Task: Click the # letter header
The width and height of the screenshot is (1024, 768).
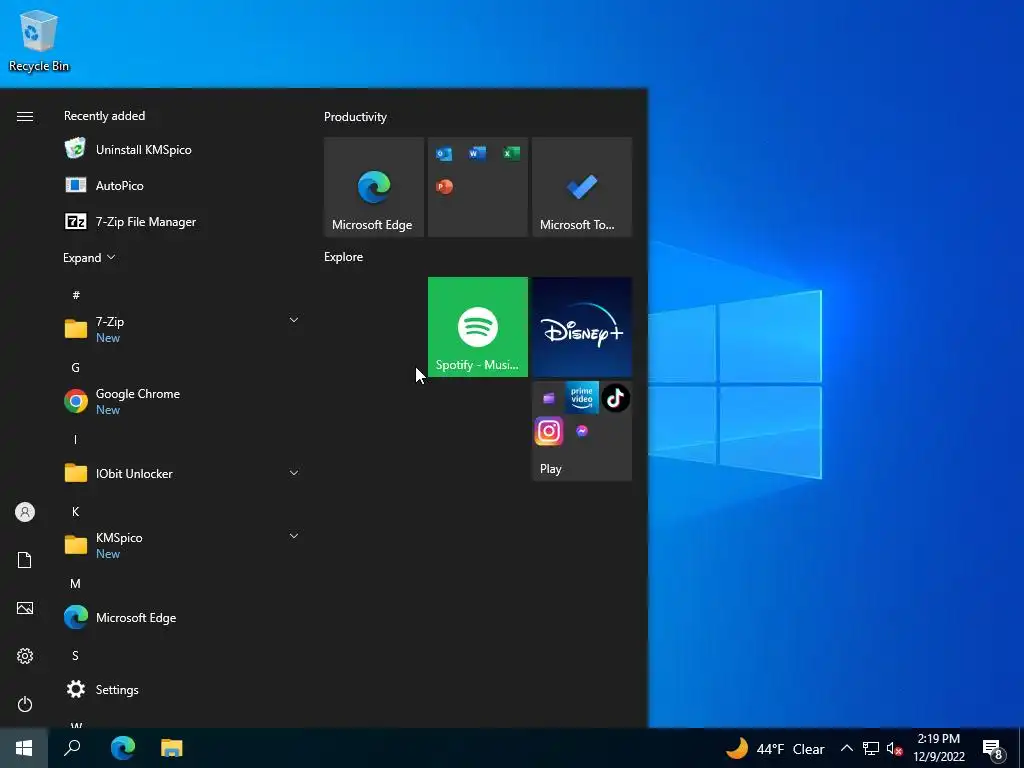Action: (x=76, y=295)
